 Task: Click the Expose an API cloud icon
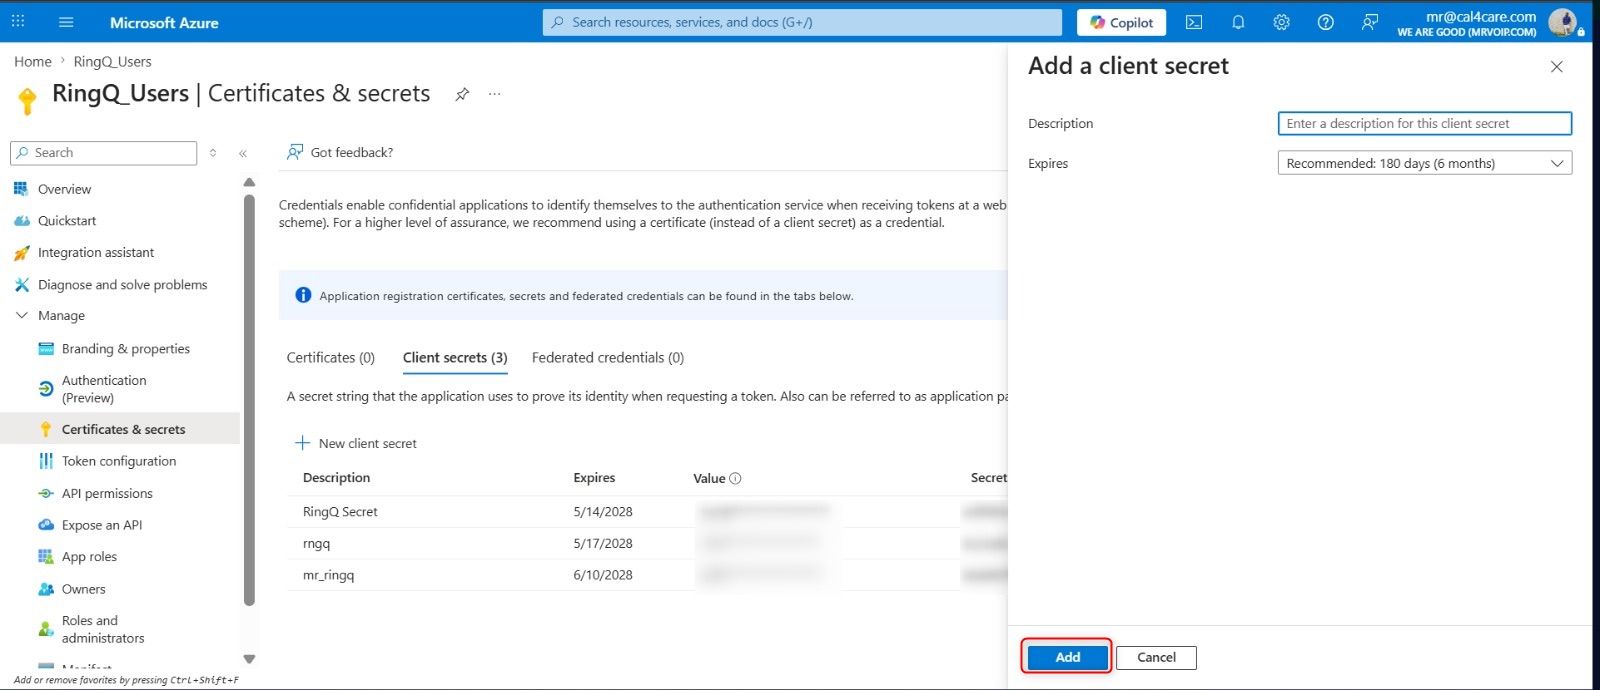(46, 525)
